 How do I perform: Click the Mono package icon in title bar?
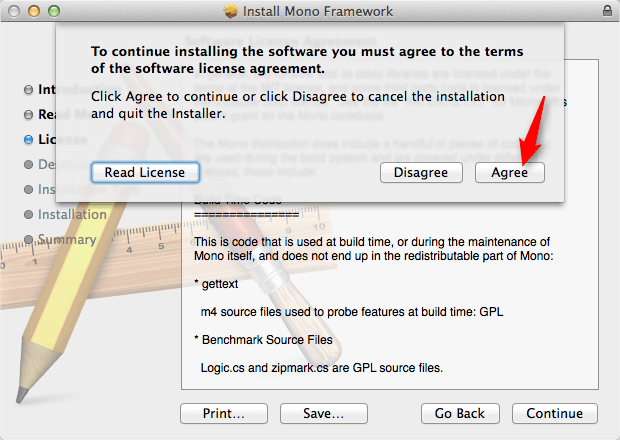(231, 11)
